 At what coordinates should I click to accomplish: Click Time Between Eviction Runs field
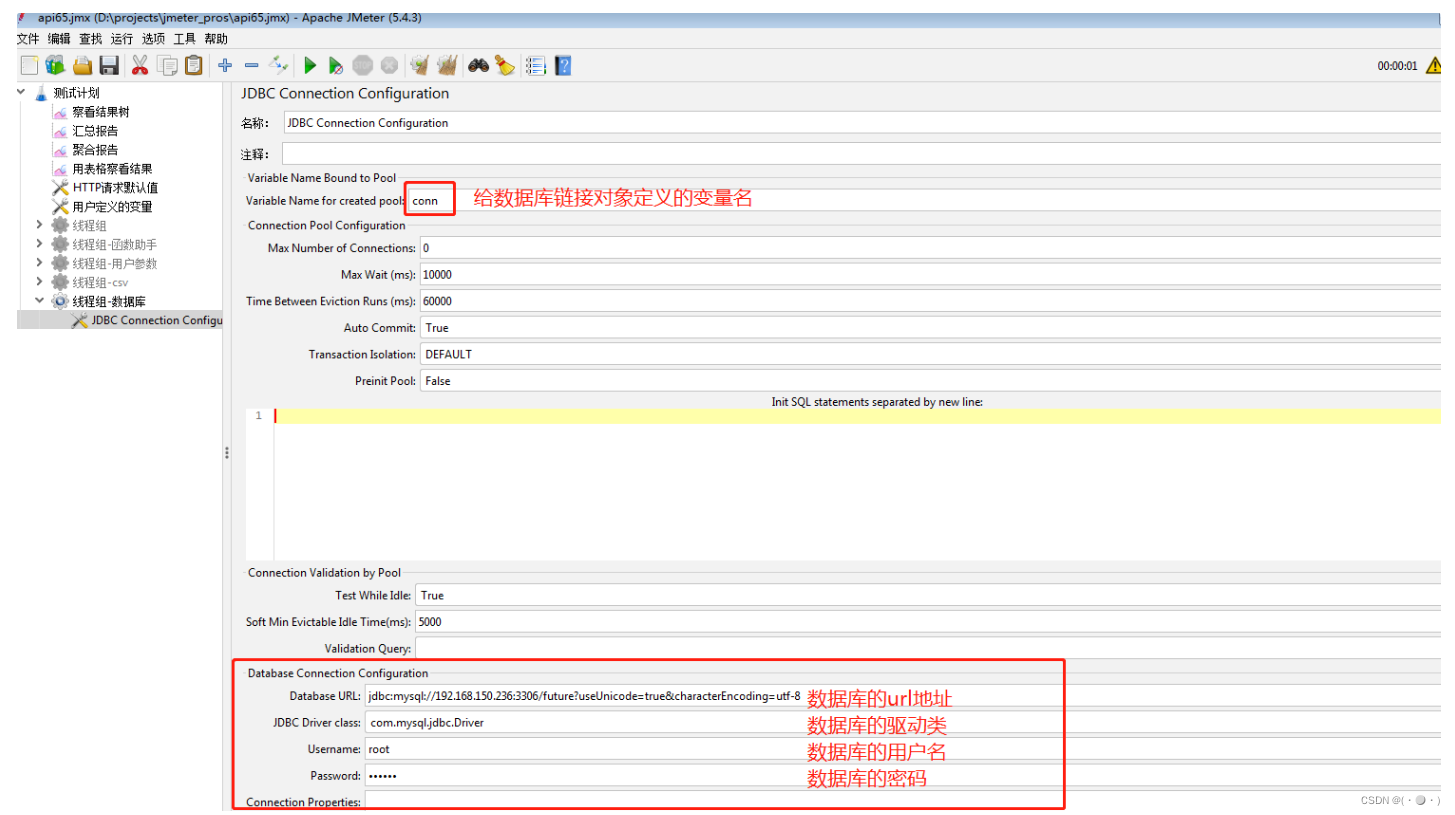click(x=930, y=301)
